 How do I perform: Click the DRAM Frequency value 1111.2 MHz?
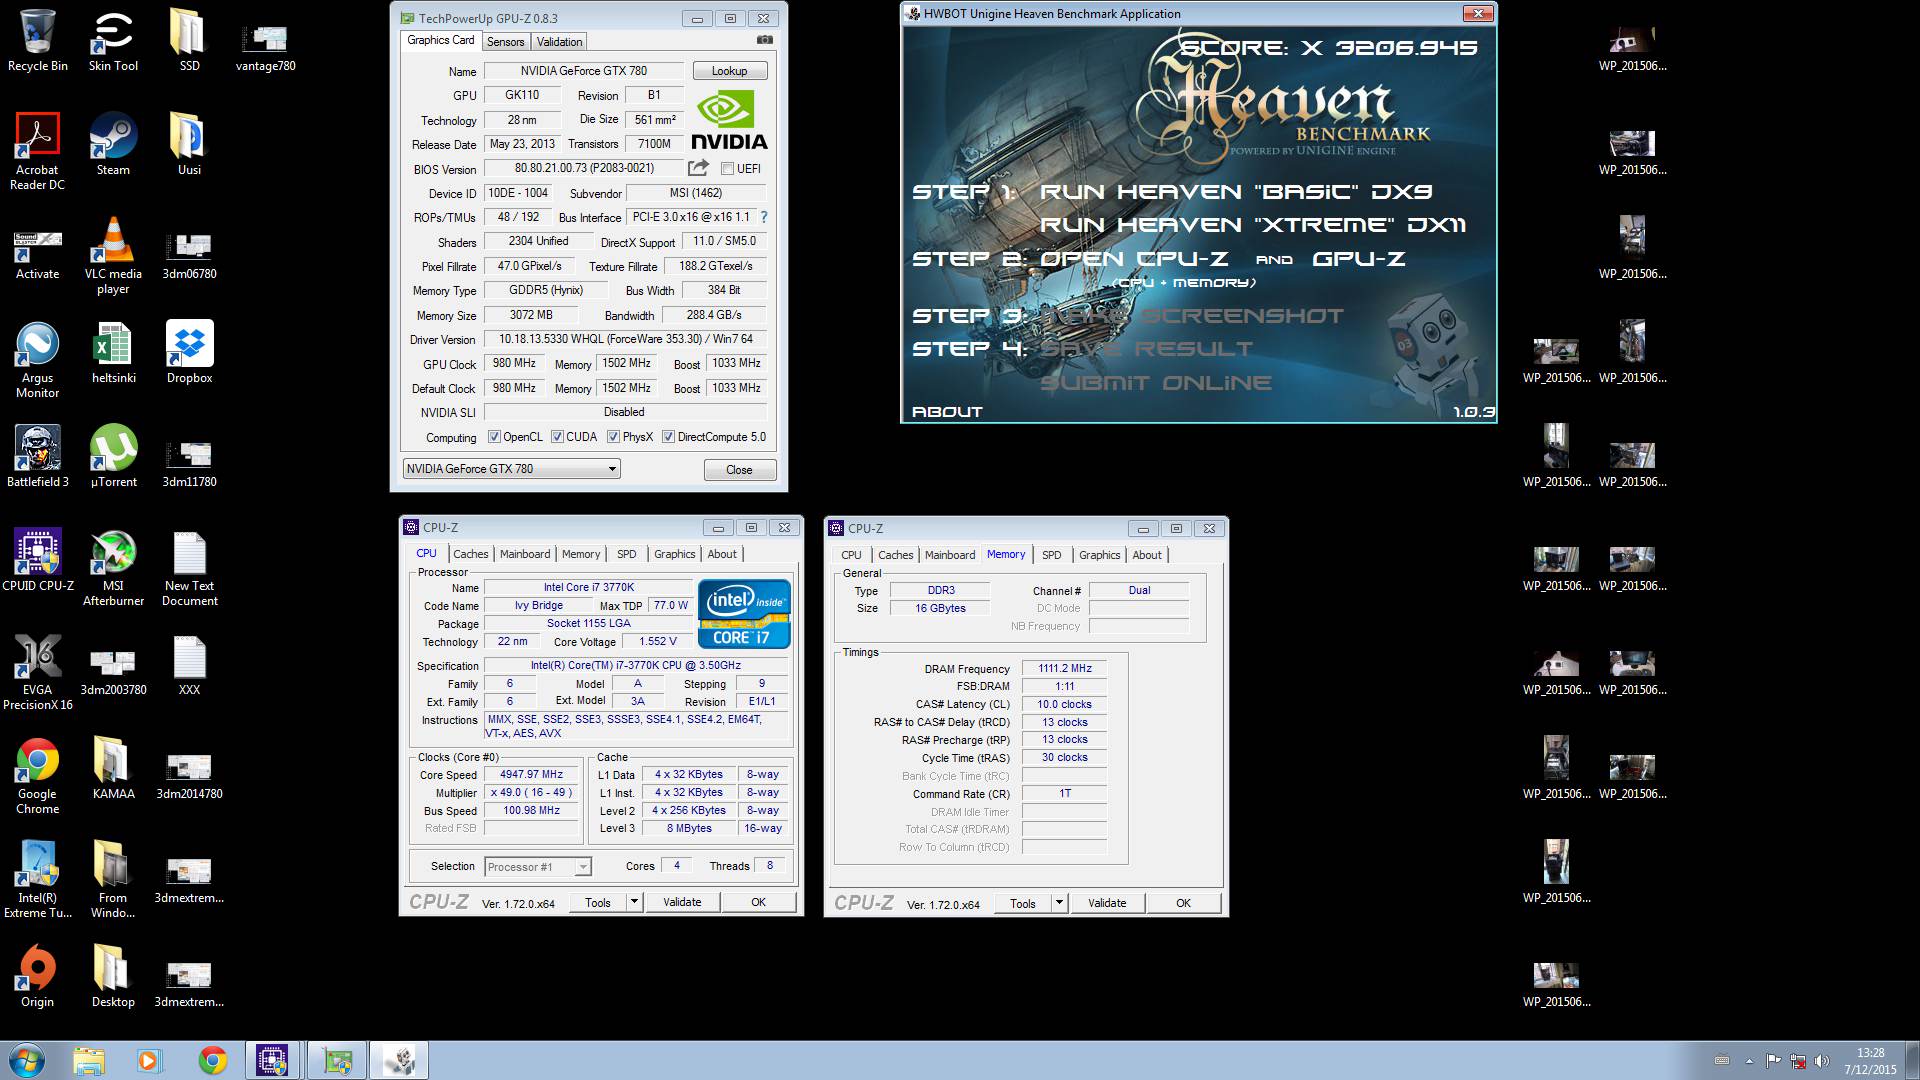pyautogui.click(x=1064, y=668)
